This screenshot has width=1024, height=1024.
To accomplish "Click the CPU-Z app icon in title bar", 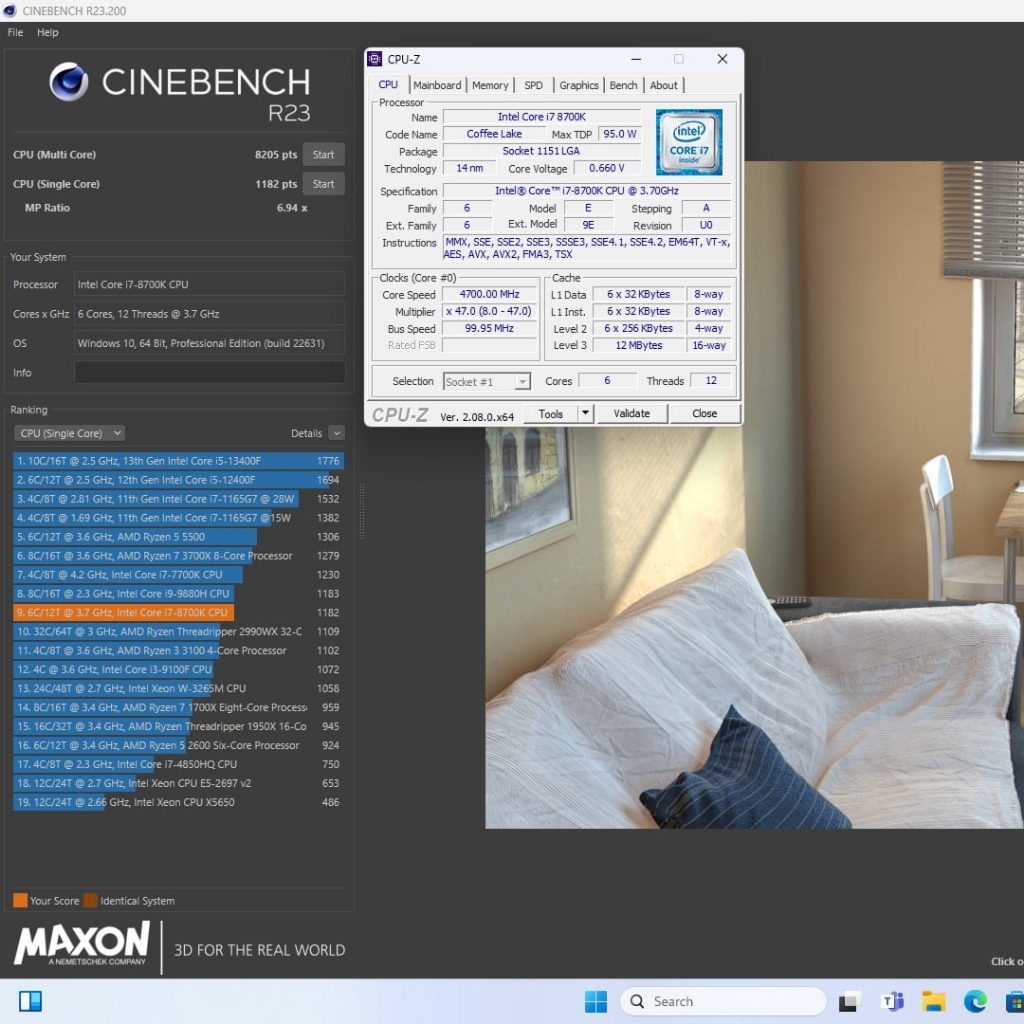I will [x=375, y=59].
